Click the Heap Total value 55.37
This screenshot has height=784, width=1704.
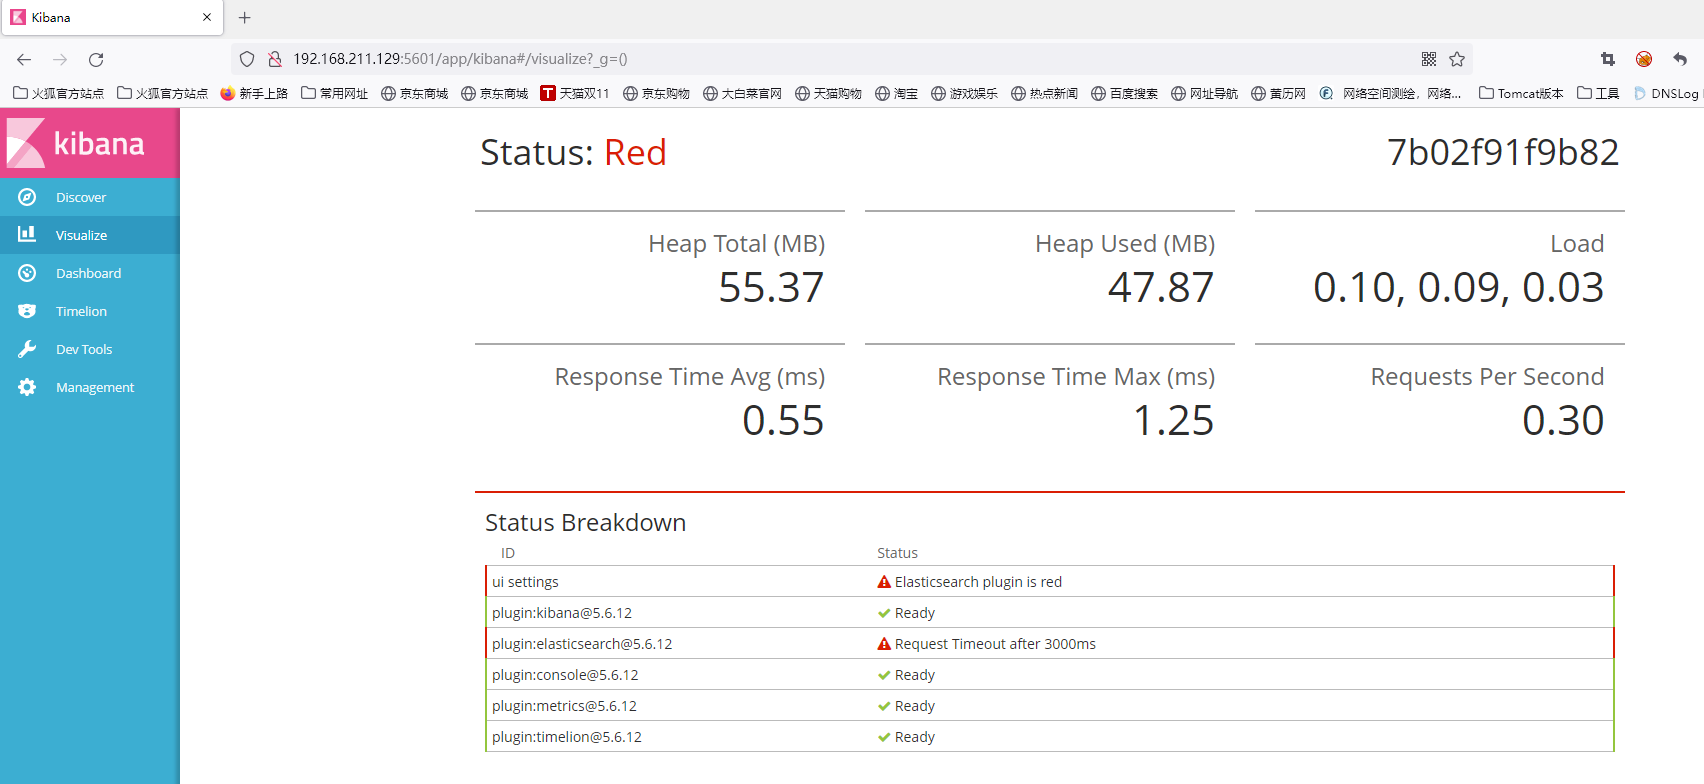(x=771, y=288)
